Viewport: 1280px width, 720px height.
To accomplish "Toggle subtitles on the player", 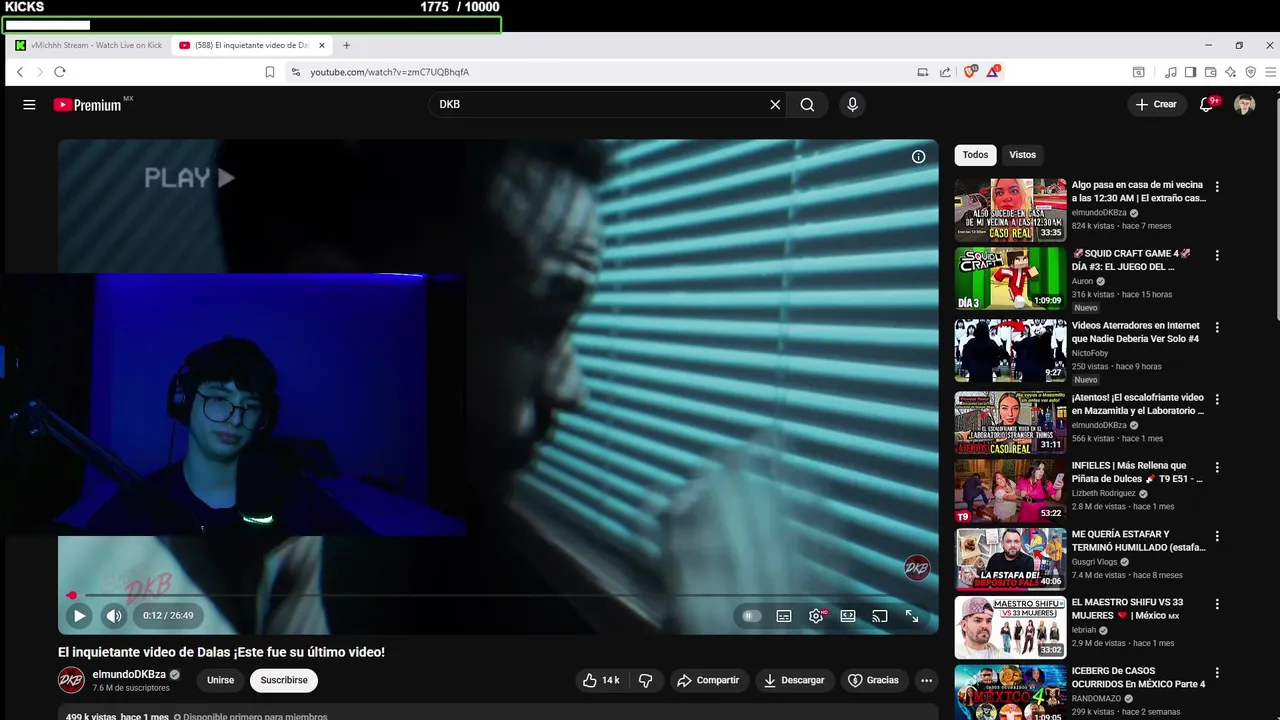I will pos(784,616).
